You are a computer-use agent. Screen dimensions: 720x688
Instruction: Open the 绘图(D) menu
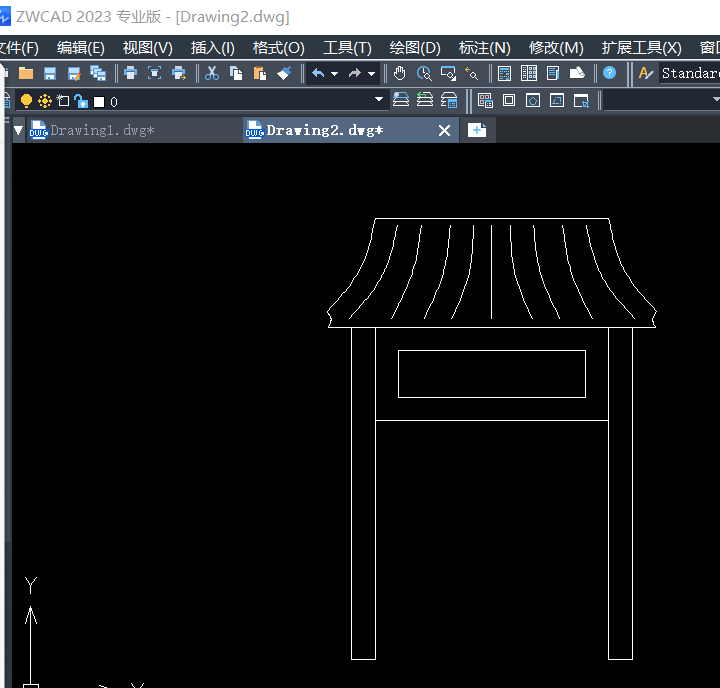click(x=415, y=48)
